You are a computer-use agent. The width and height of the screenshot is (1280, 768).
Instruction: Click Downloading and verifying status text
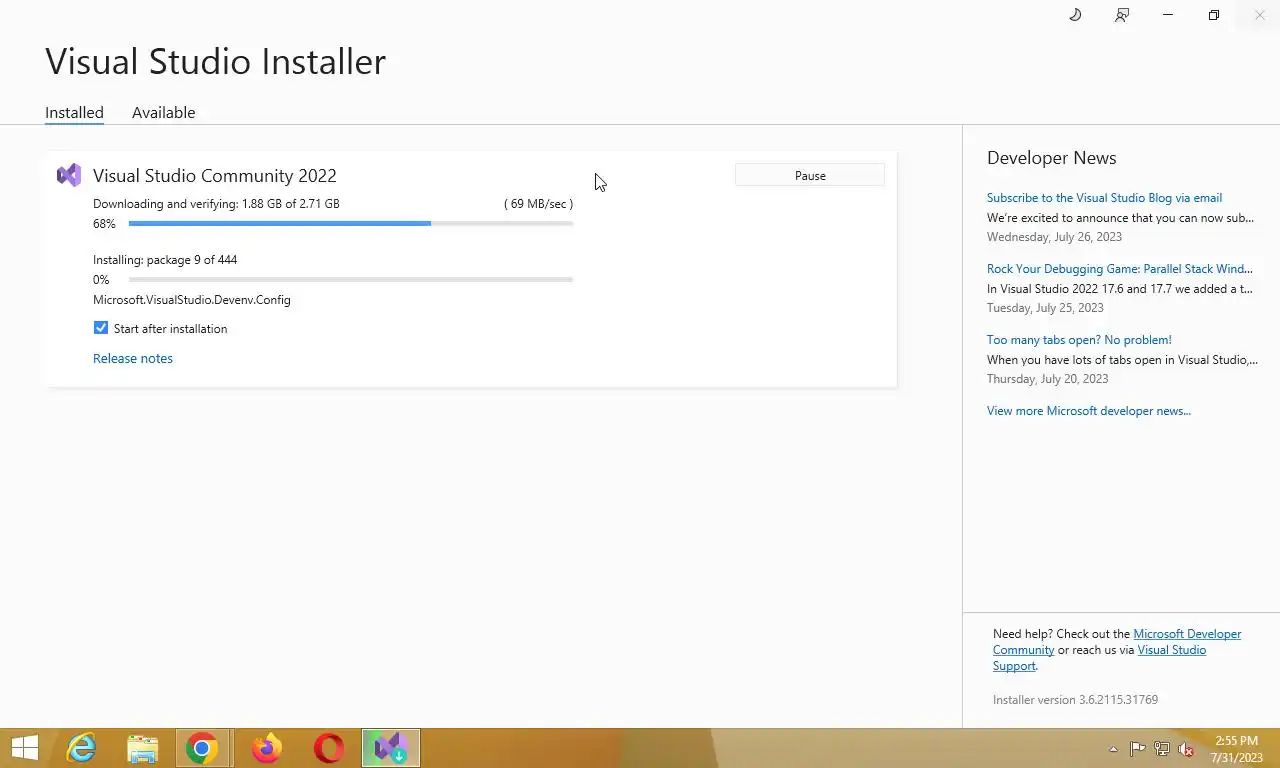[x=216, y=204]
